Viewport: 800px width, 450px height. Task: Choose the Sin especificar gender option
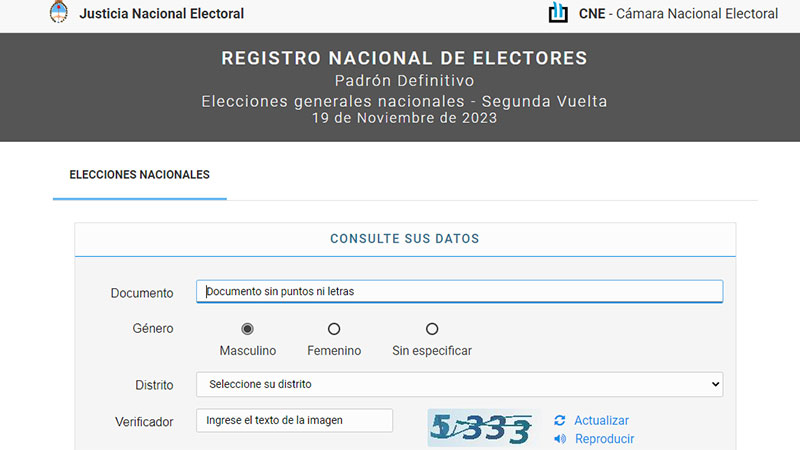pyautogui.click(x=432, y=329)
